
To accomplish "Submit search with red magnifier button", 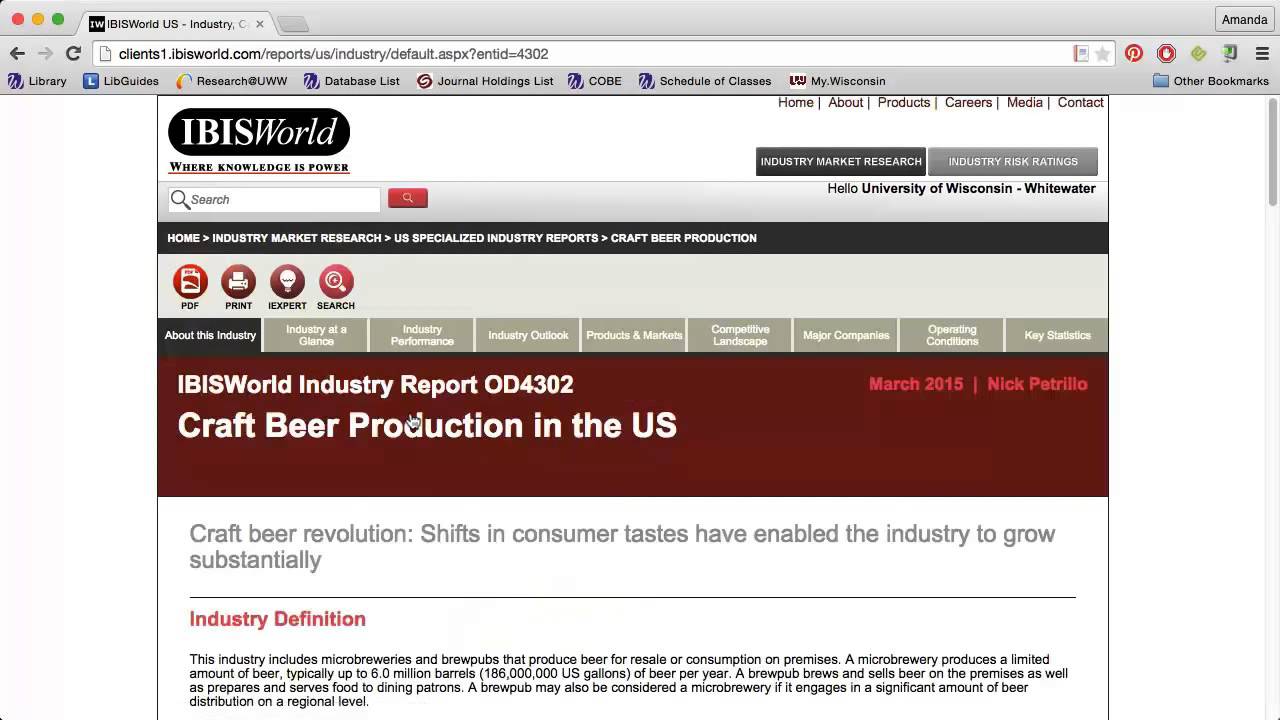I will coord(407,198).
